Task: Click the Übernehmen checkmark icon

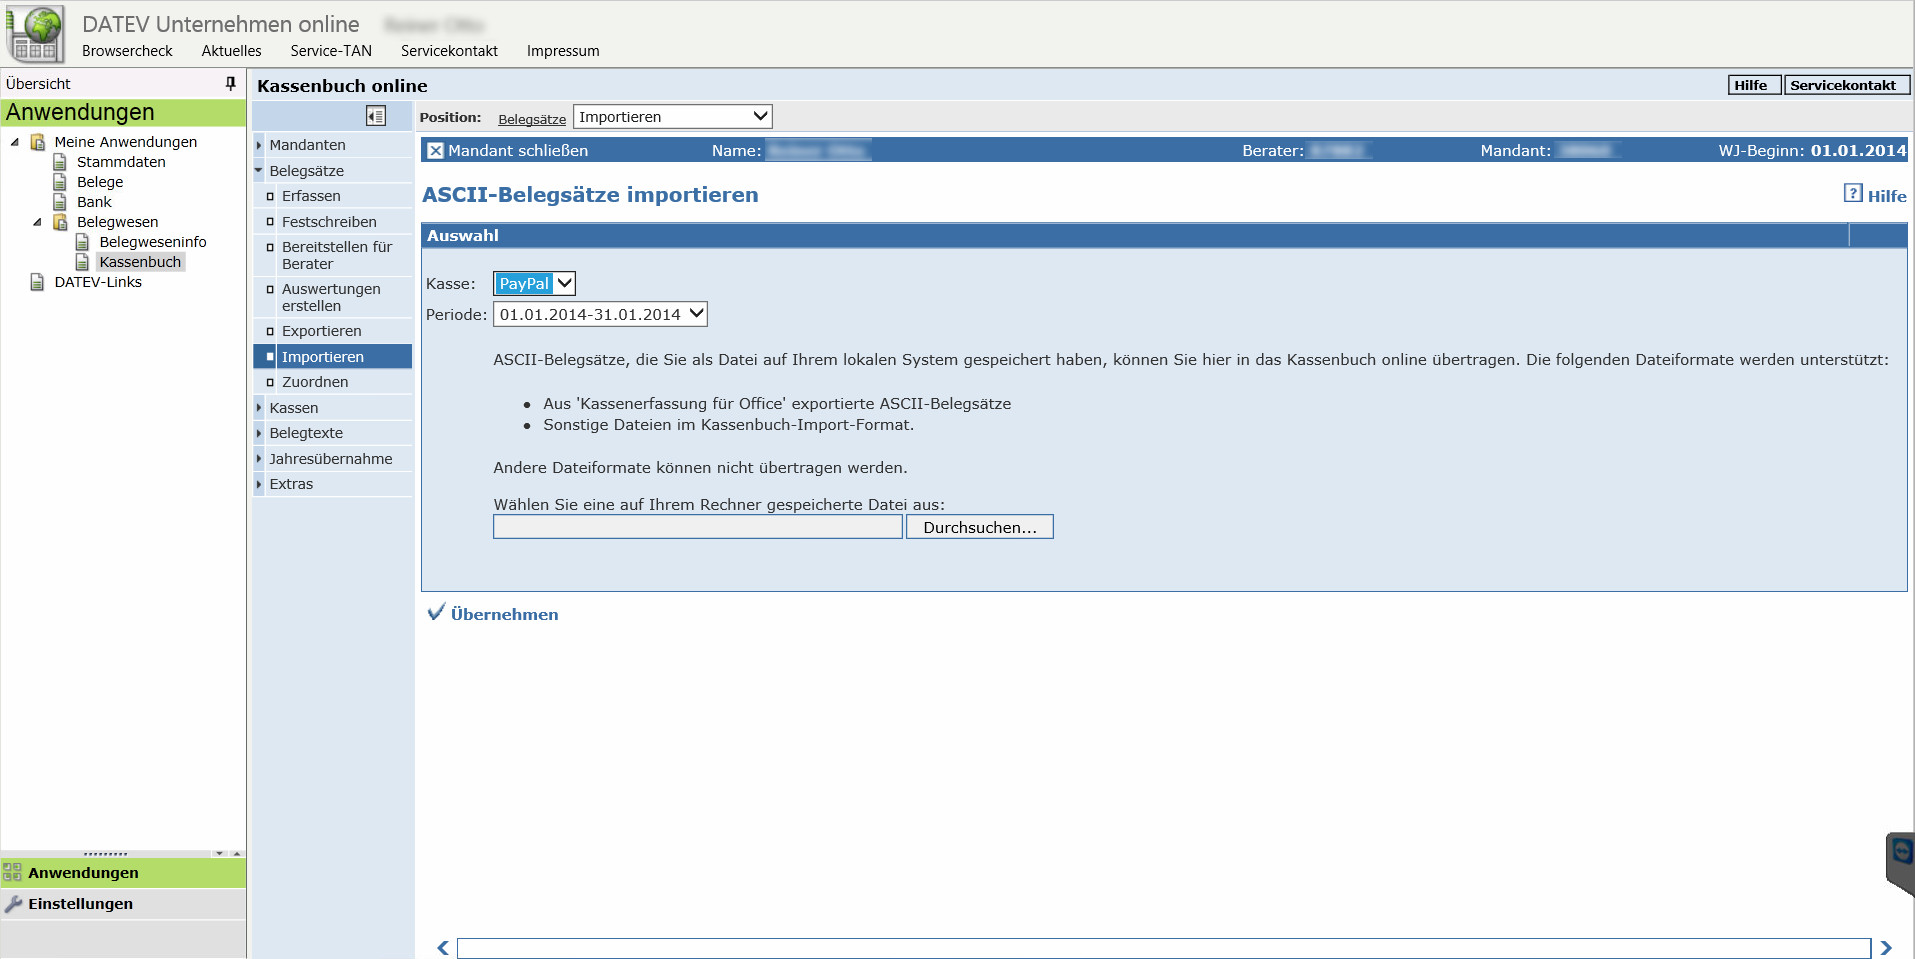Action: pyautogui.click(x=436, y=613)
